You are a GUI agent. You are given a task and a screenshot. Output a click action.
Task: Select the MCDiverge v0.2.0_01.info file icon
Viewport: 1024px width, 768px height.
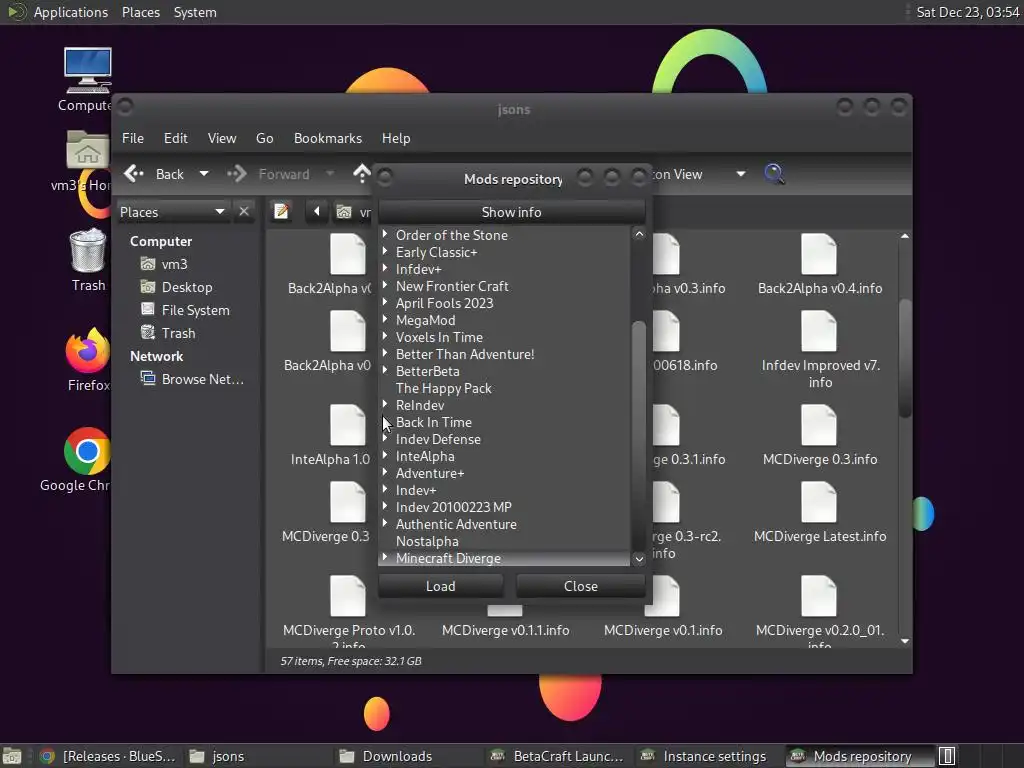click(x=819, y=596)
